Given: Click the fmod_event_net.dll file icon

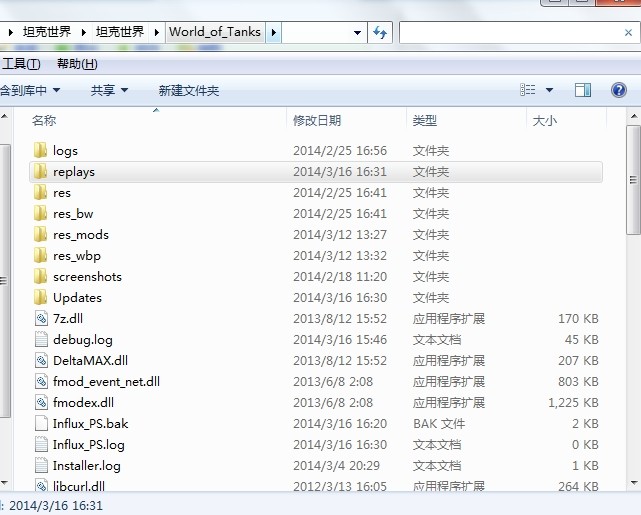Looking at the screenshot, I should 41,381.
